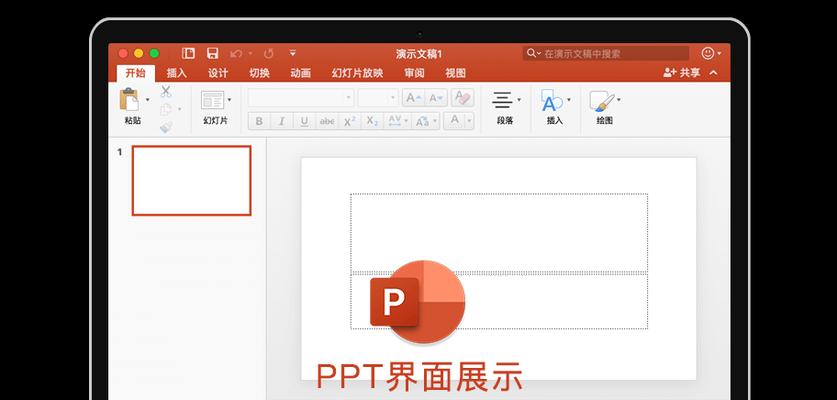Image resolution: width=837 pixels, height=400 pixels.
Task: Toggle Bold formatting
Action: pos(259,121)
